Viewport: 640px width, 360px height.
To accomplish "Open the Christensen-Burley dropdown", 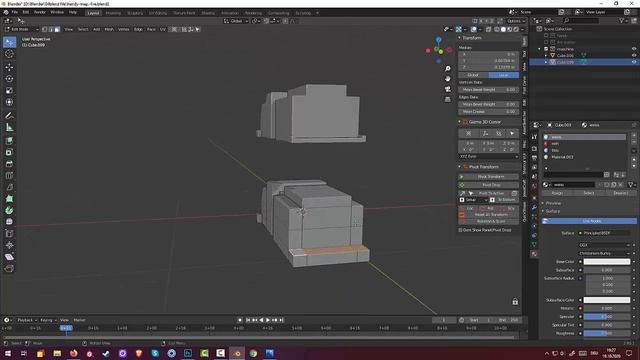I will 604,253.
